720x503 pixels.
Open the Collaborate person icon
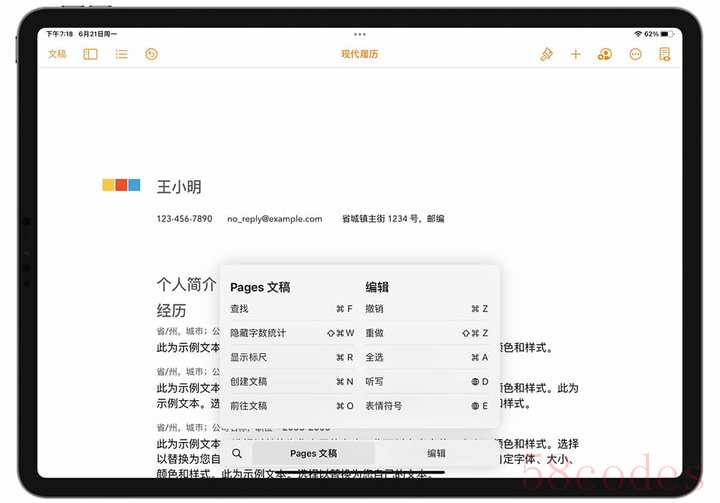coord(605,55)
